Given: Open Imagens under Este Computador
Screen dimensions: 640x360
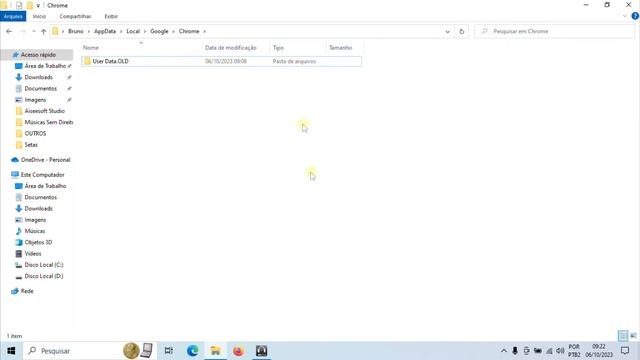Looking at the screenshot, I should click(x=35, y=220).
